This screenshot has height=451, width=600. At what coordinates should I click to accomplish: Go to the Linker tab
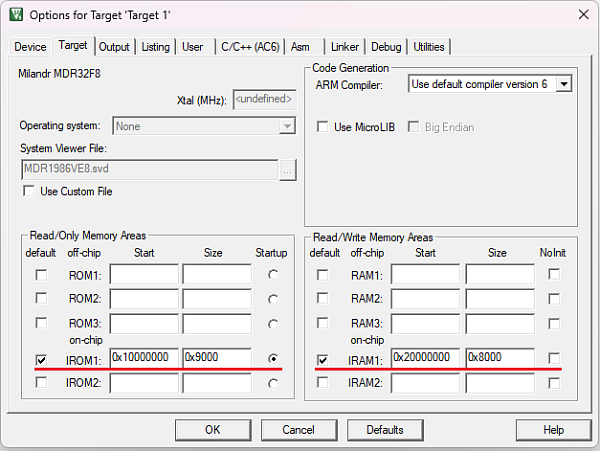344,47
